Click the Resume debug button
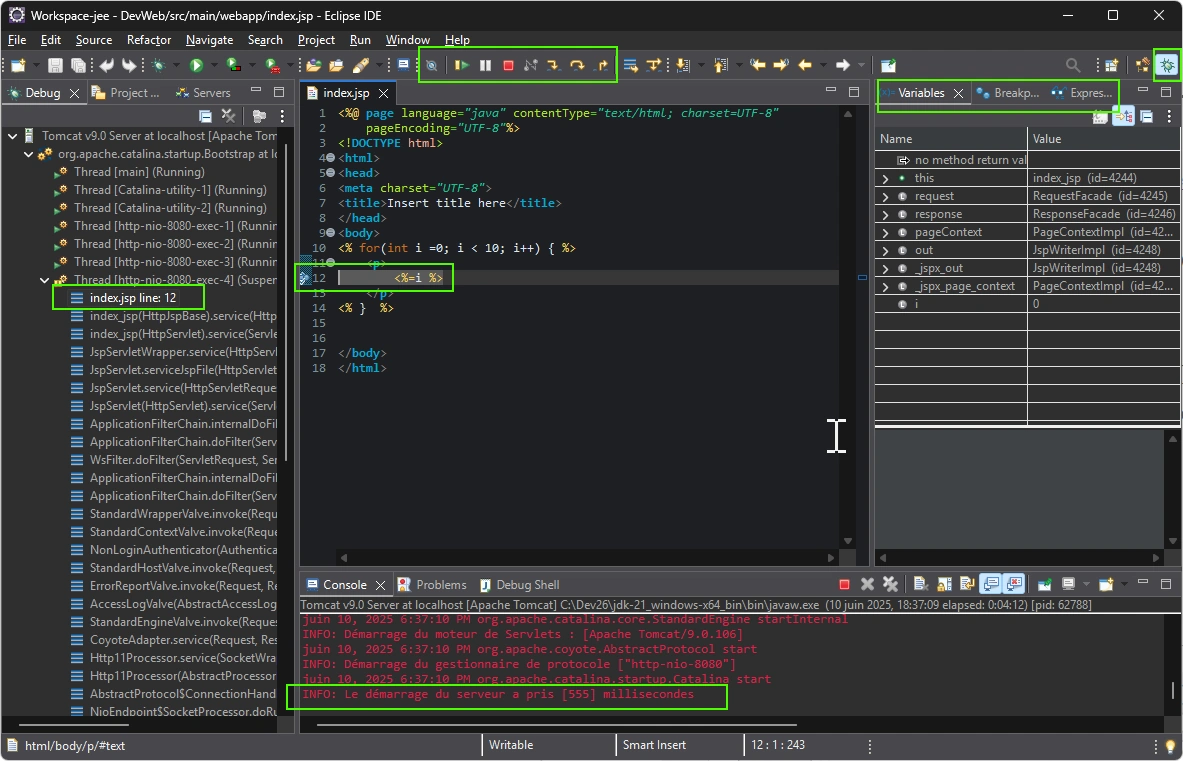The image size is (1183, 761). point(461,66)
